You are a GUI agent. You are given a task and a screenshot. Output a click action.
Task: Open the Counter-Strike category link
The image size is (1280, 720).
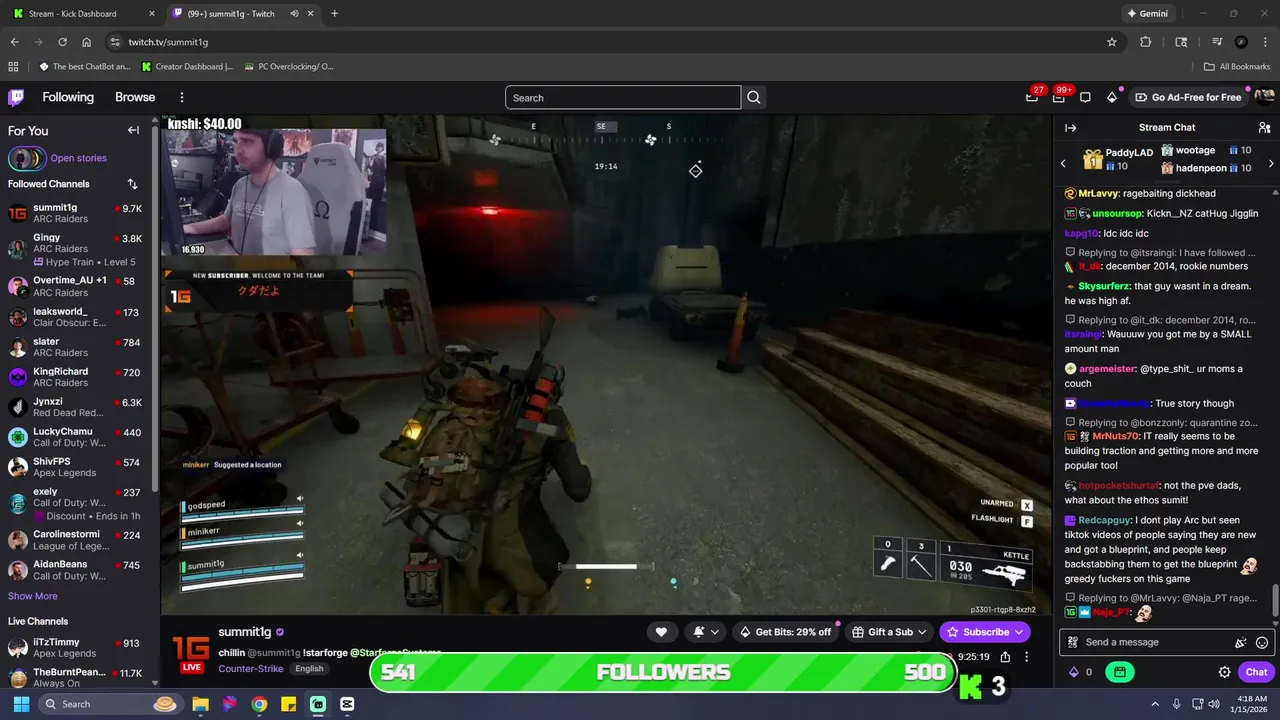251,668
